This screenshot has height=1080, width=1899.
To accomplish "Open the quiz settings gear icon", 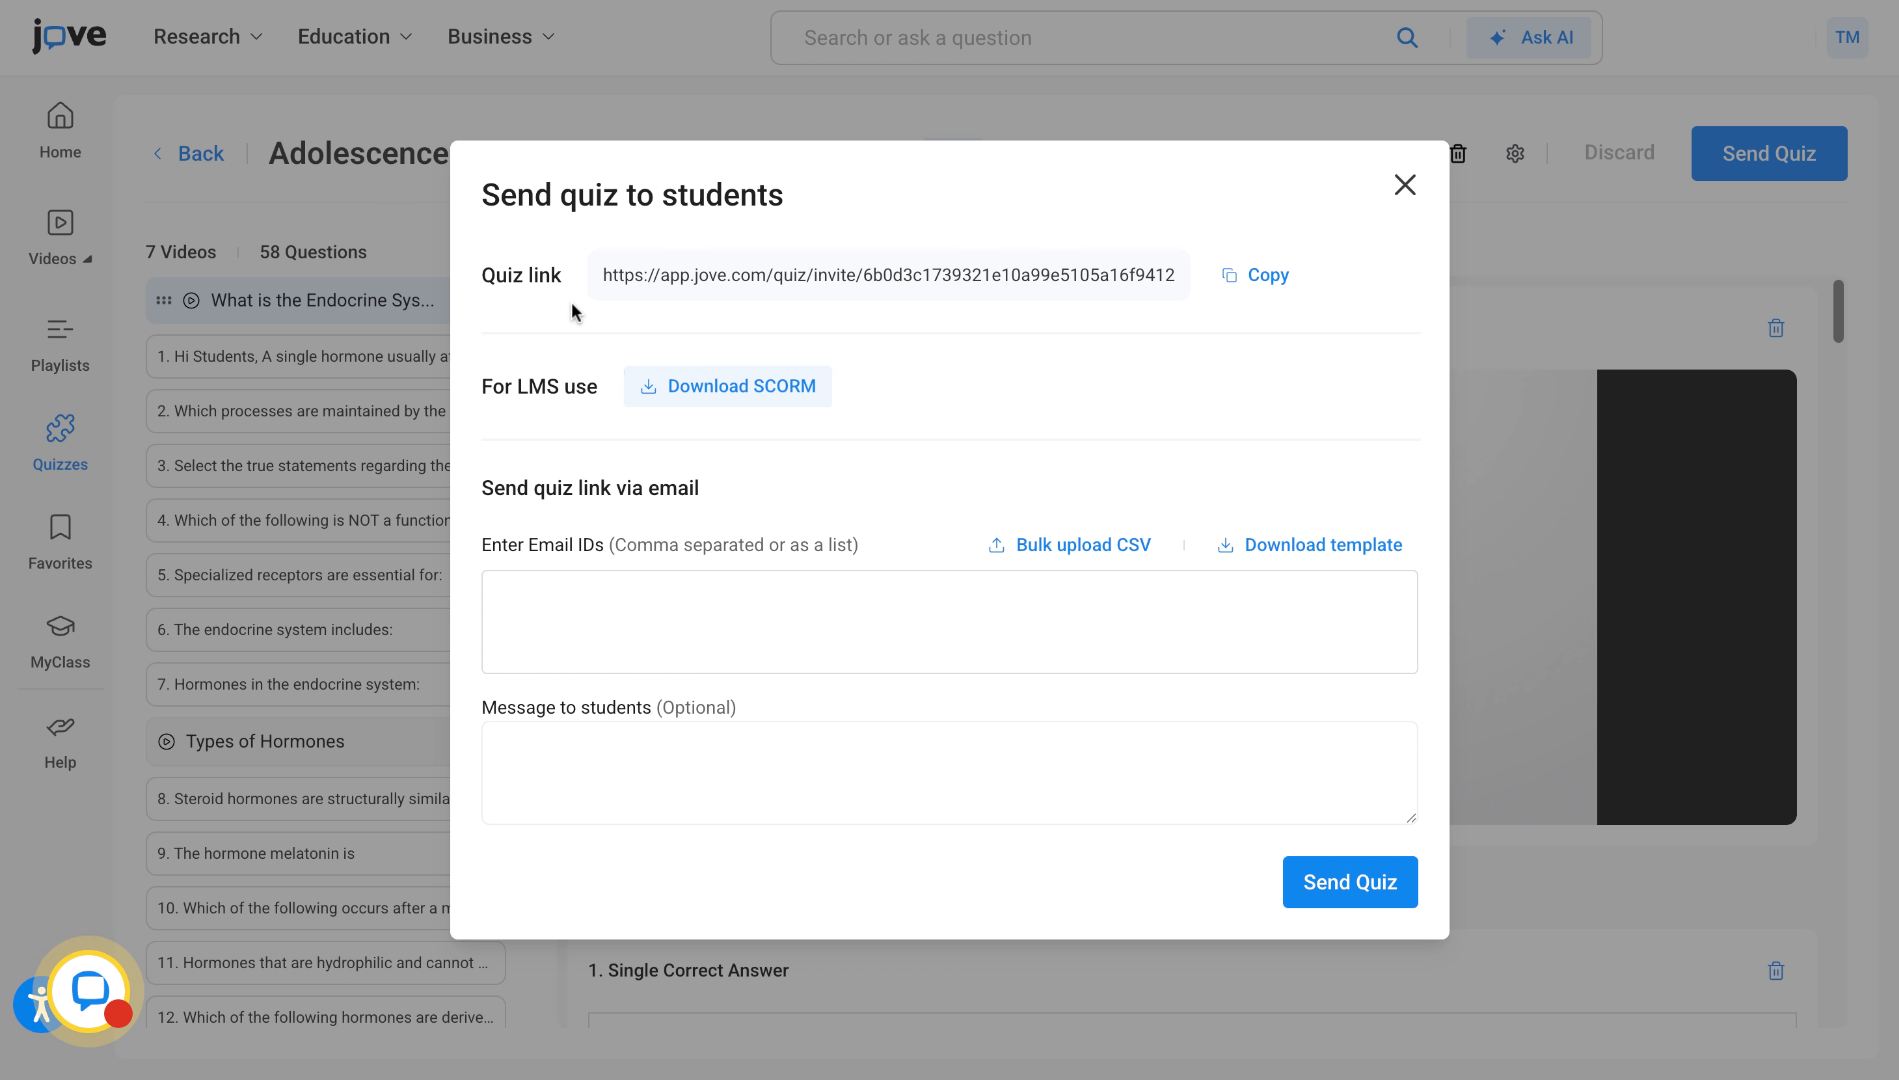I will tap(1515, 153).
